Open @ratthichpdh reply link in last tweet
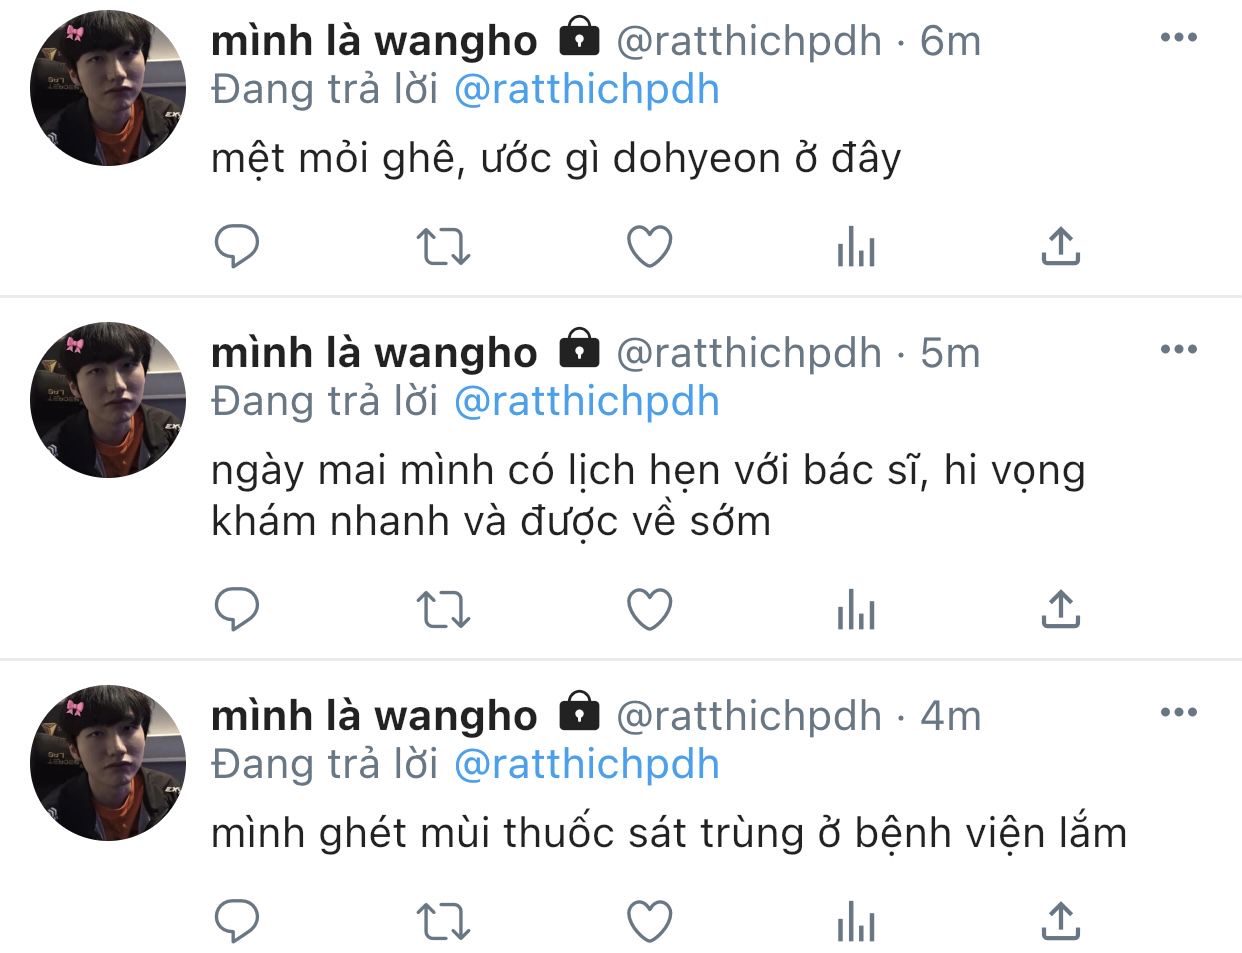Viewport: 1242px width, 953px height. point(587,765)
